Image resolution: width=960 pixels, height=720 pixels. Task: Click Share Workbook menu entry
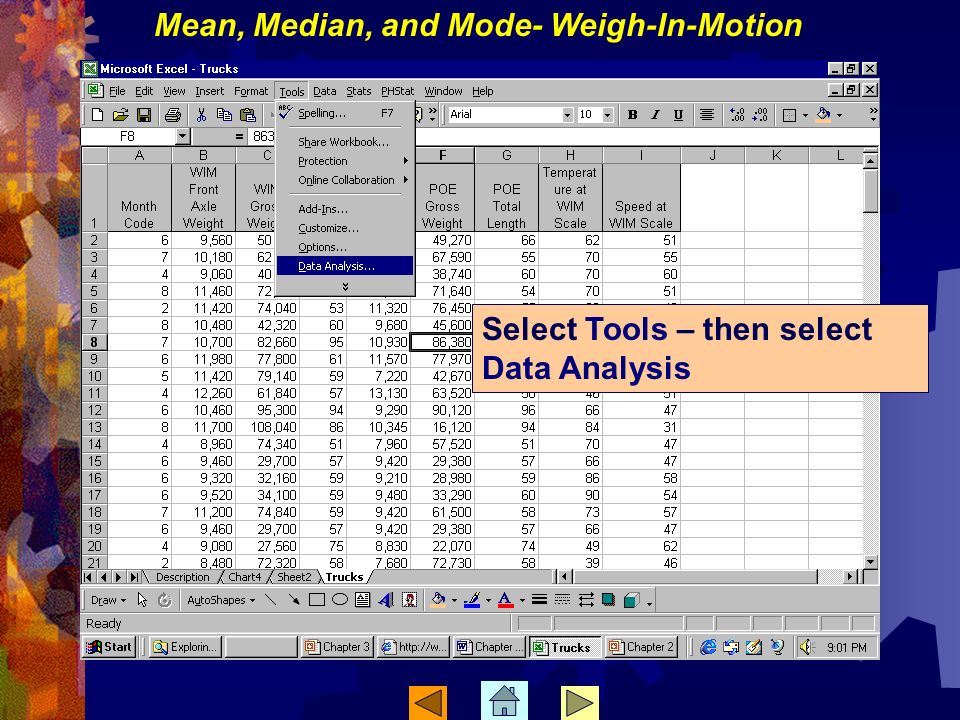(x=345, y=142)
